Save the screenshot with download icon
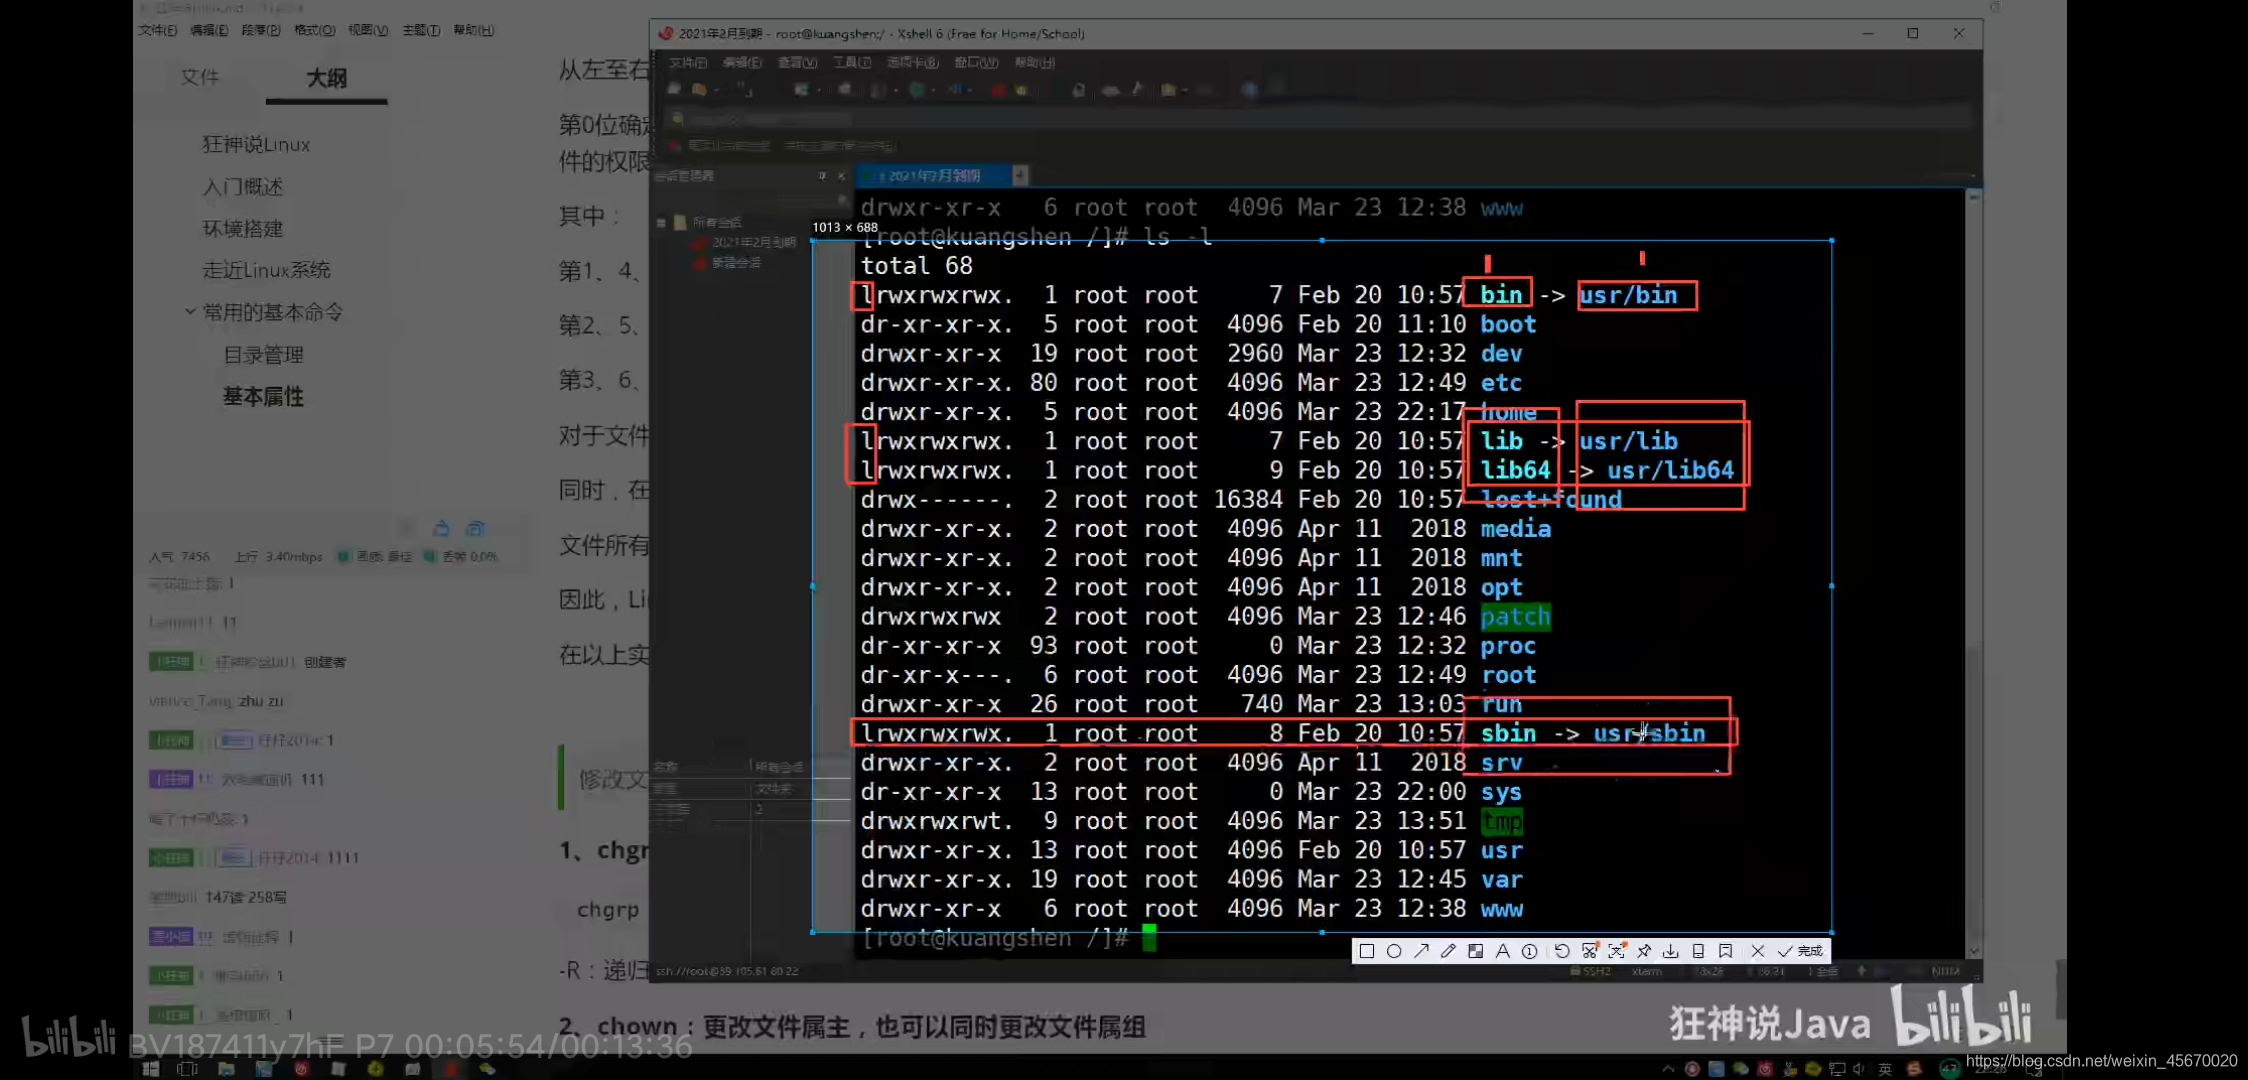This screenshot has width=2248, height=1080. (1671, 951)
